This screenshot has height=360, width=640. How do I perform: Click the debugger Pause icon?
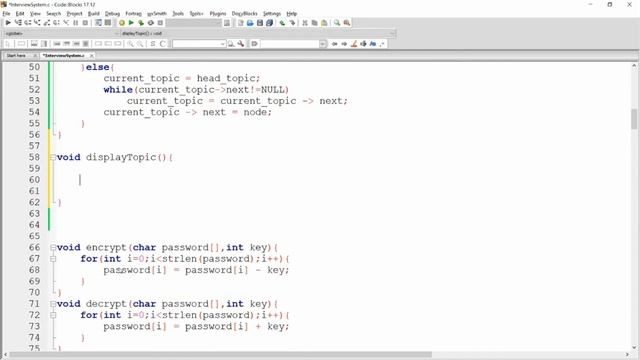point(76,23)
